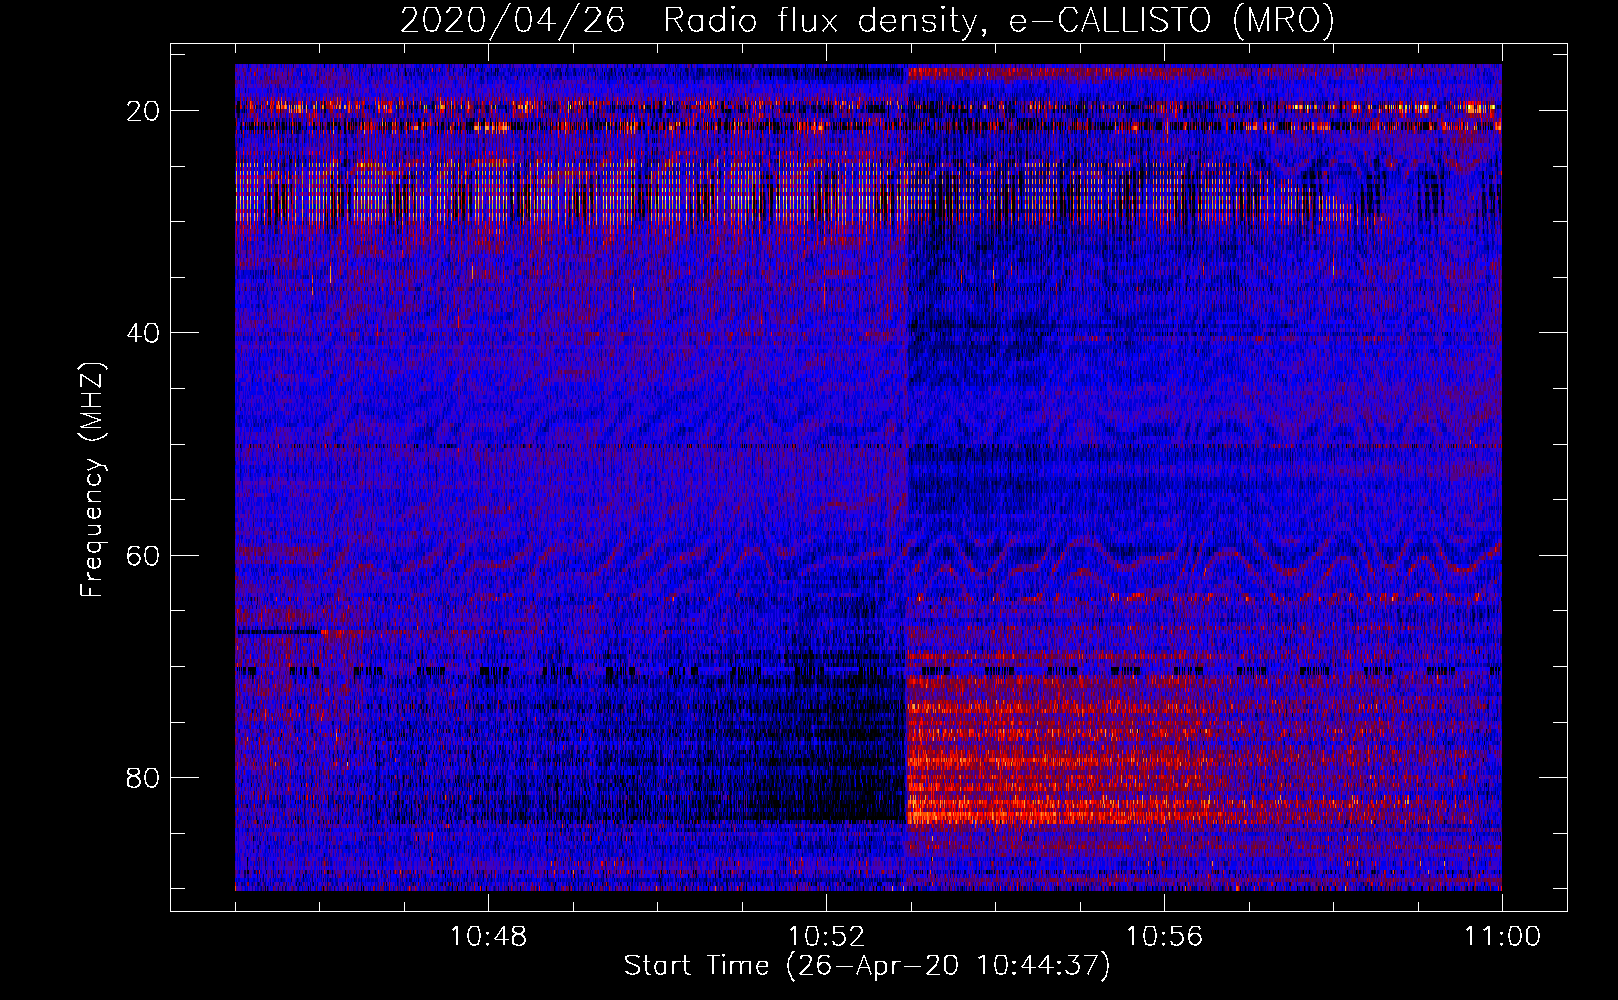Image resolution: width=1618 pixels, height=1000 pixels.
Task: Click the plot title "Radio flux density, e-CALLISTO (MRO)"
Action: pos(998,20)
